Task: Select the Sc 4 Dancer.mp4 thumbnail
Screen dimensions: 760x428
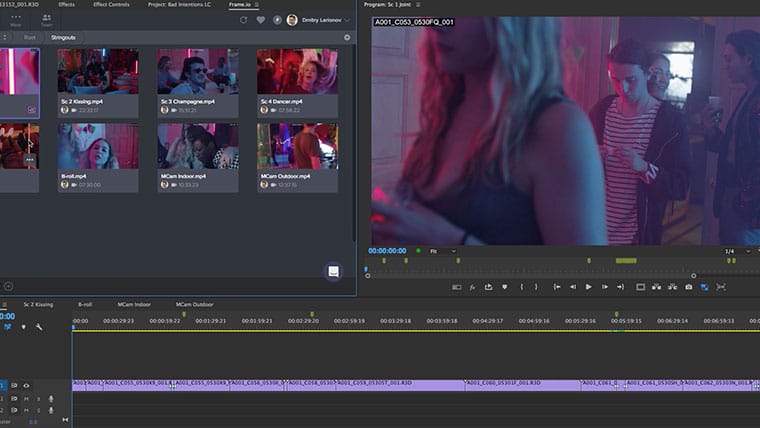Action: [297, 71]
